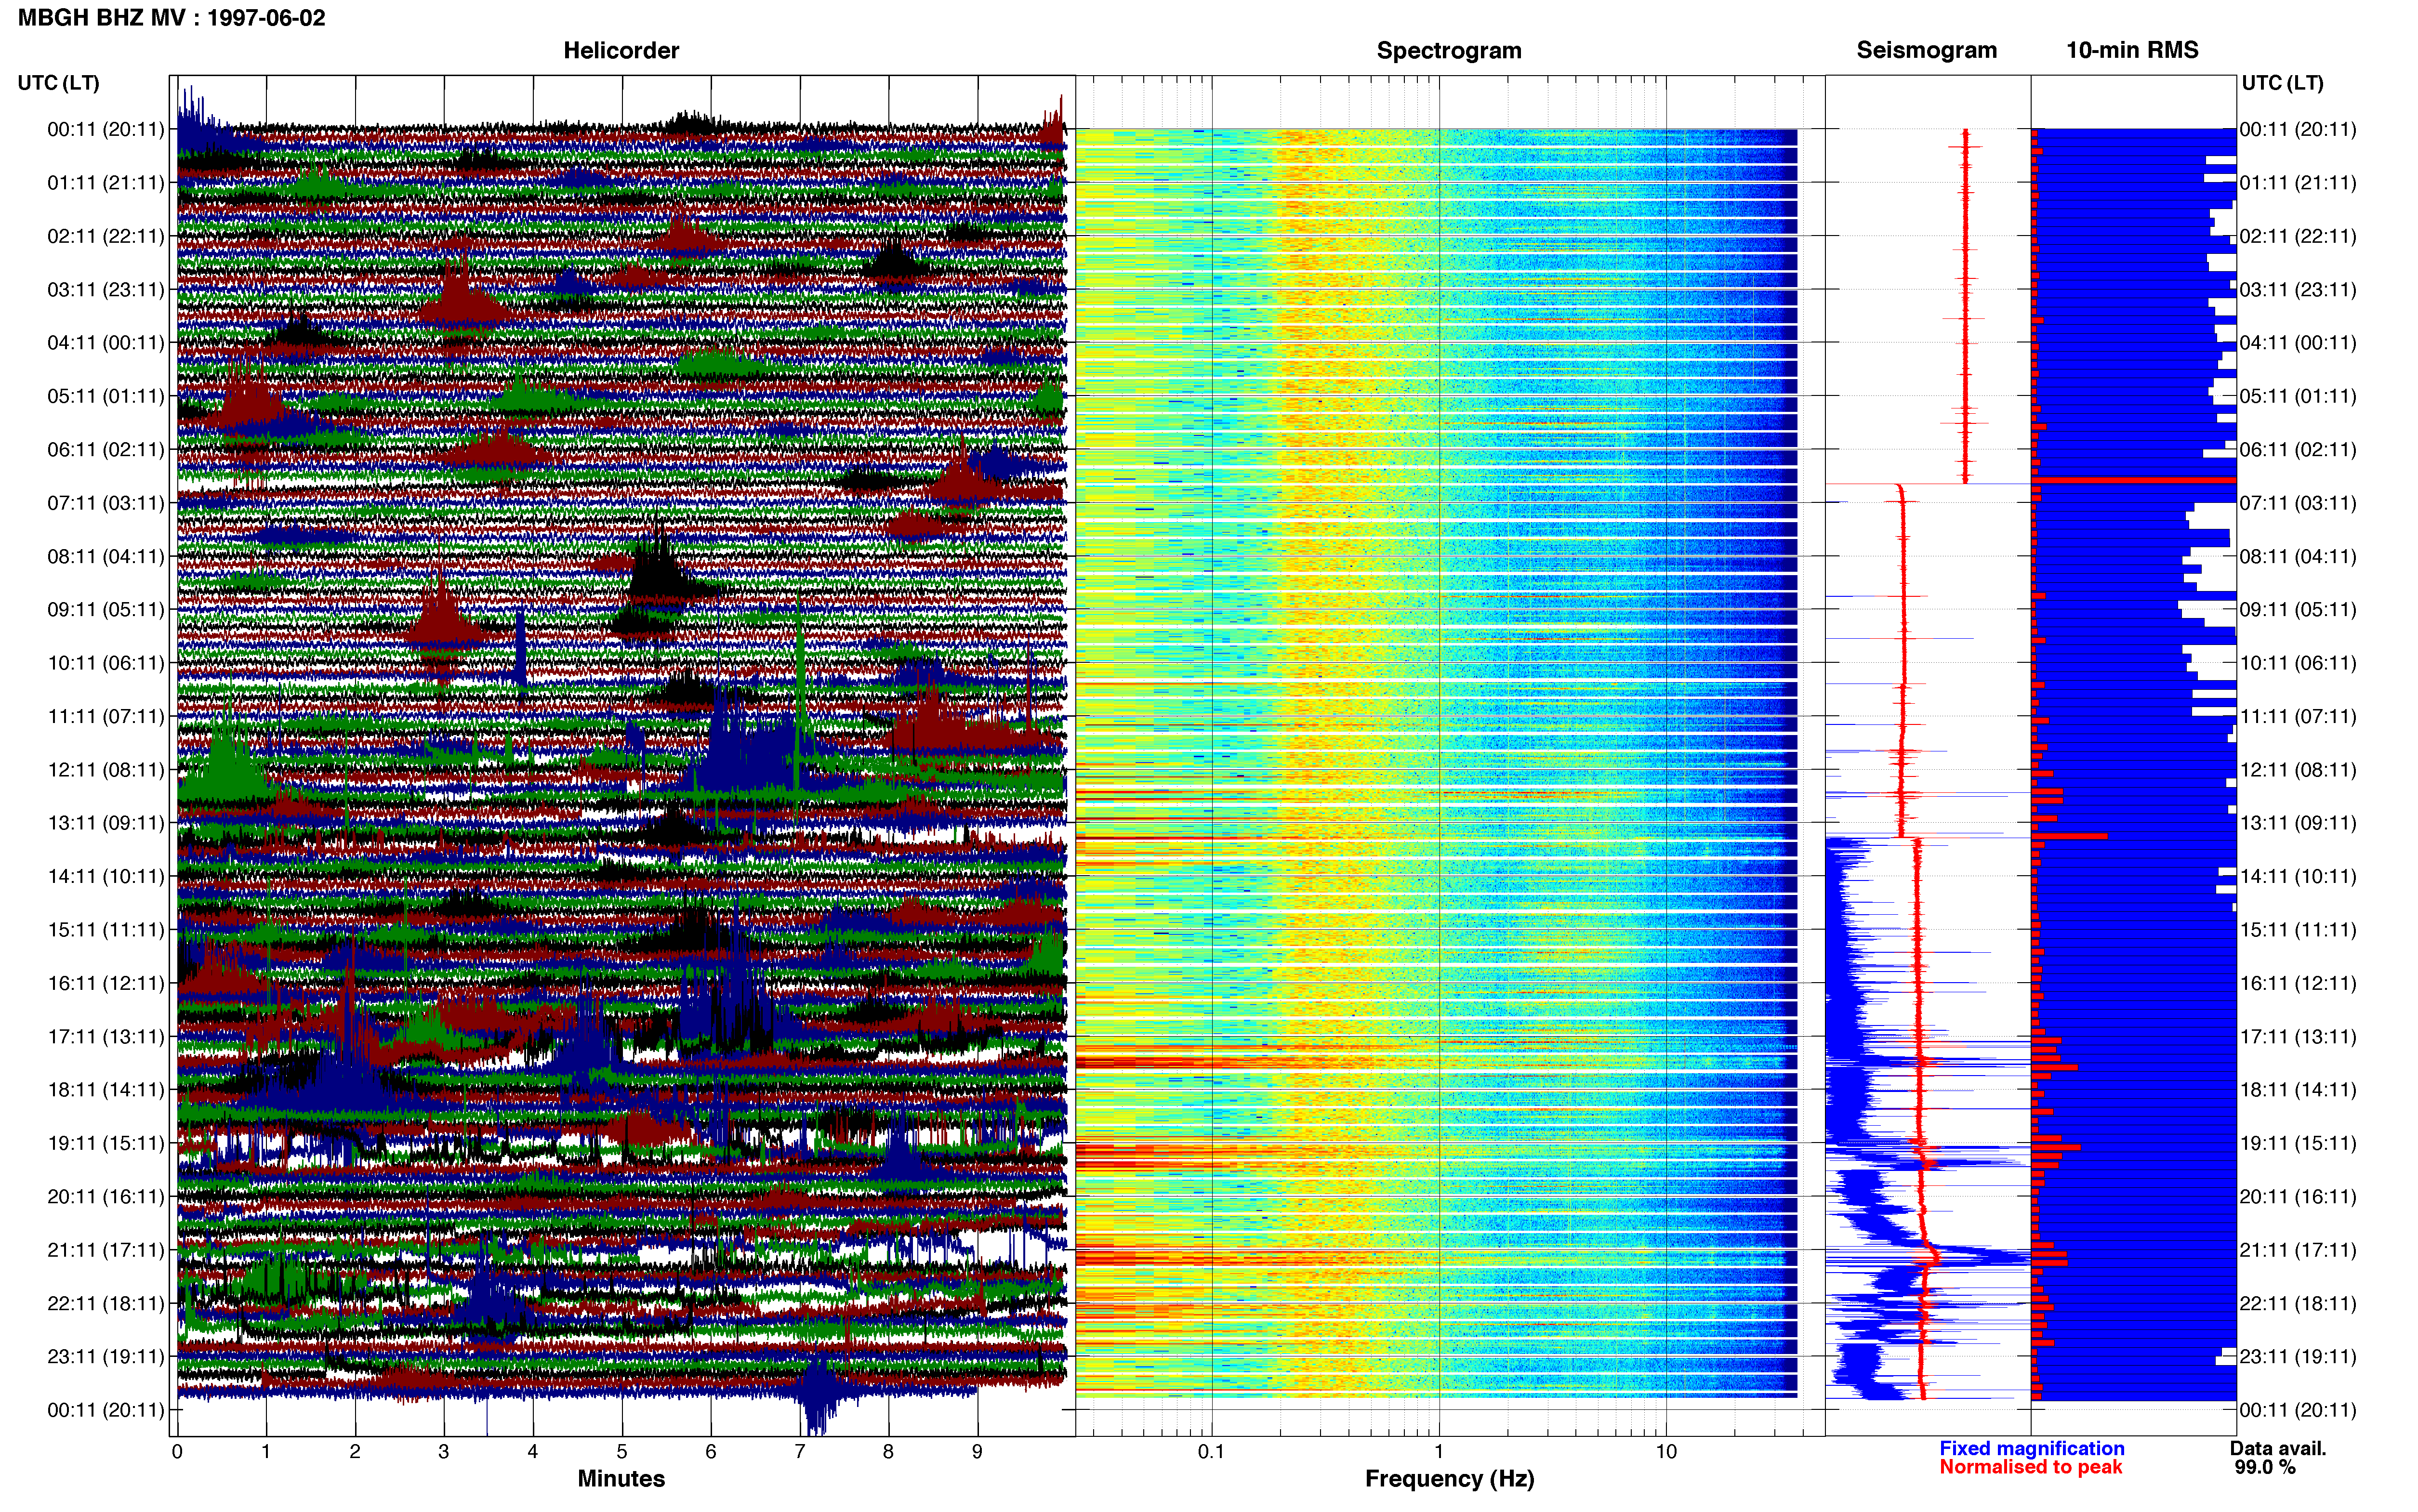Click '23:11 (19:11)' on the Helicorder time axis

(106, 1357)
